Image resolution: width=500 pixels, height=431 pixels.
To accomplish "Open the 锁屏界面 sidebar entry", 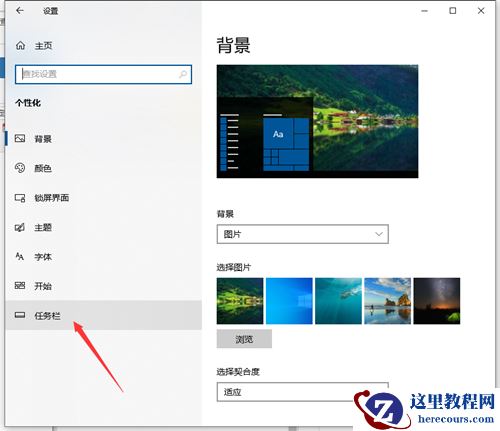I will tap(103, 198).
